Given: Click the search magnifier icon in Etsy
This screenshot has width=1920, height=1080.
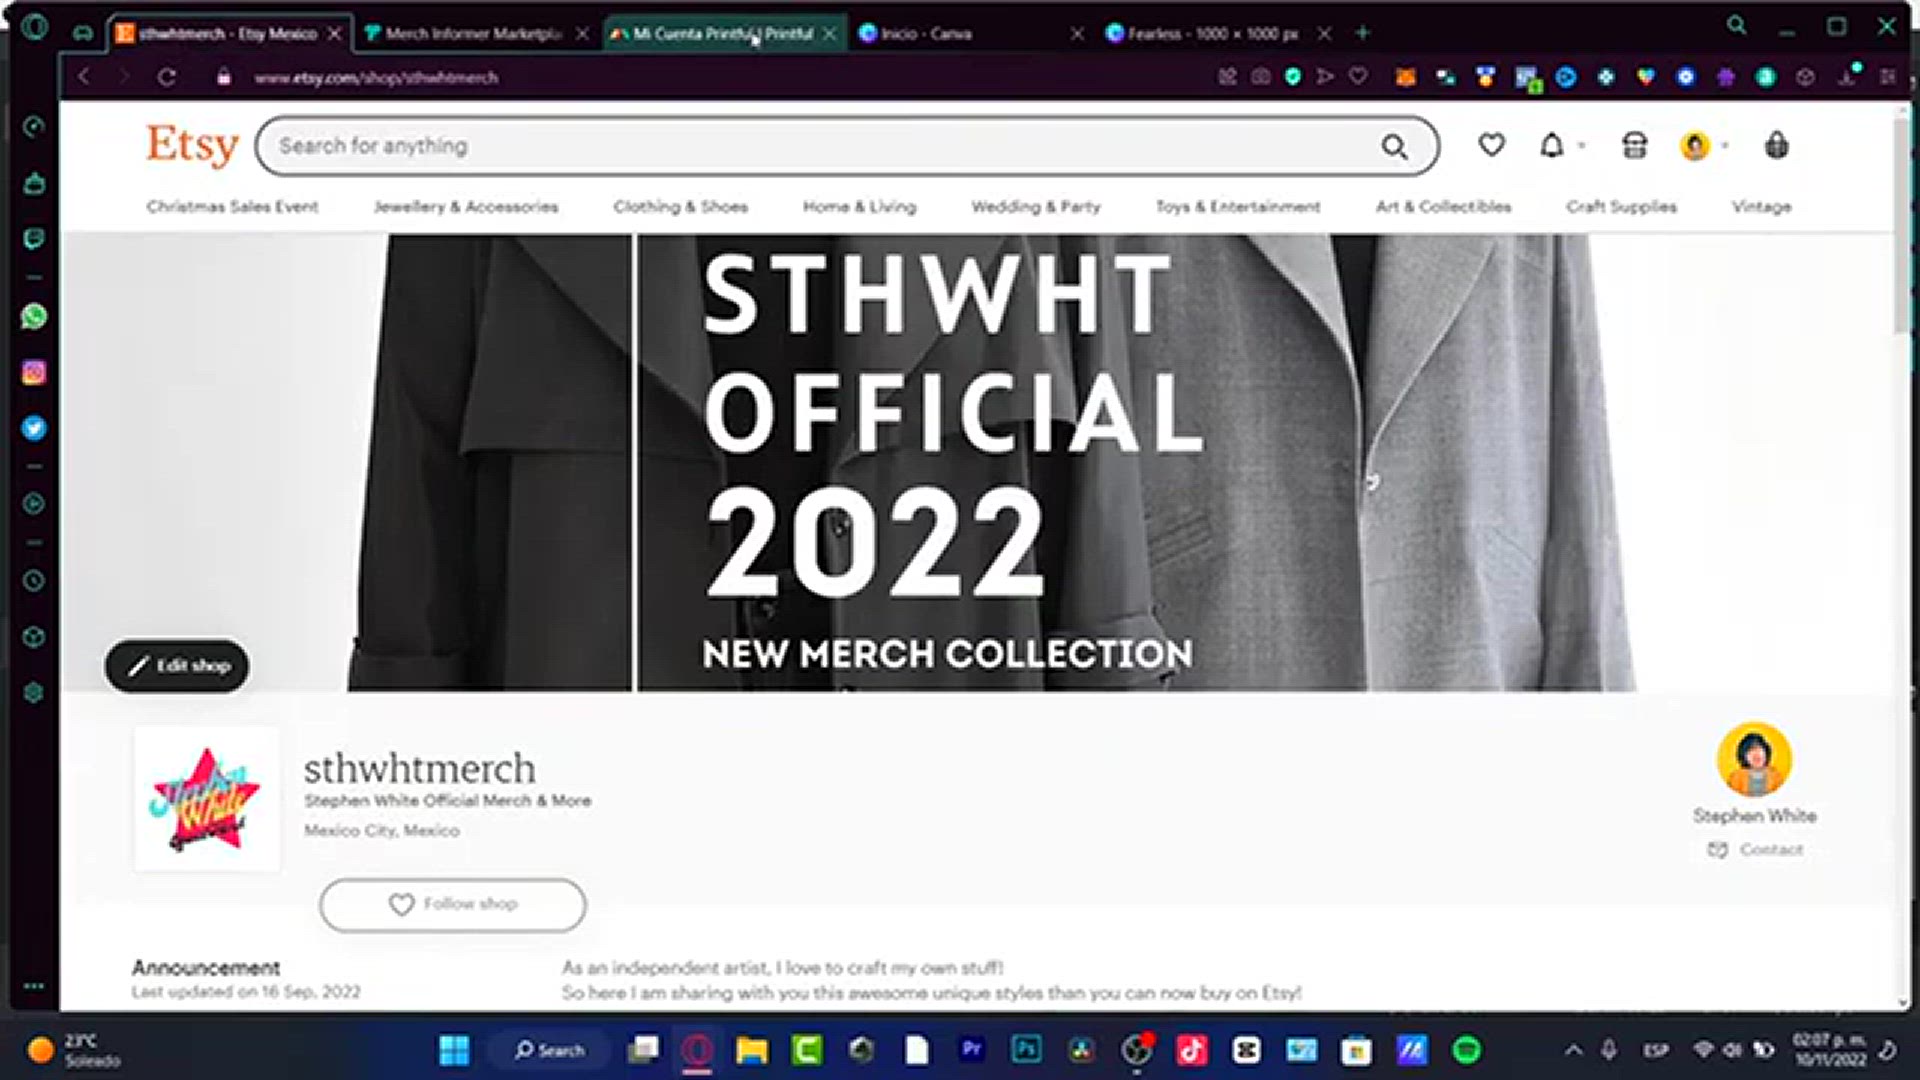Looking at the screenshot, I should (x=1394, y=147).
